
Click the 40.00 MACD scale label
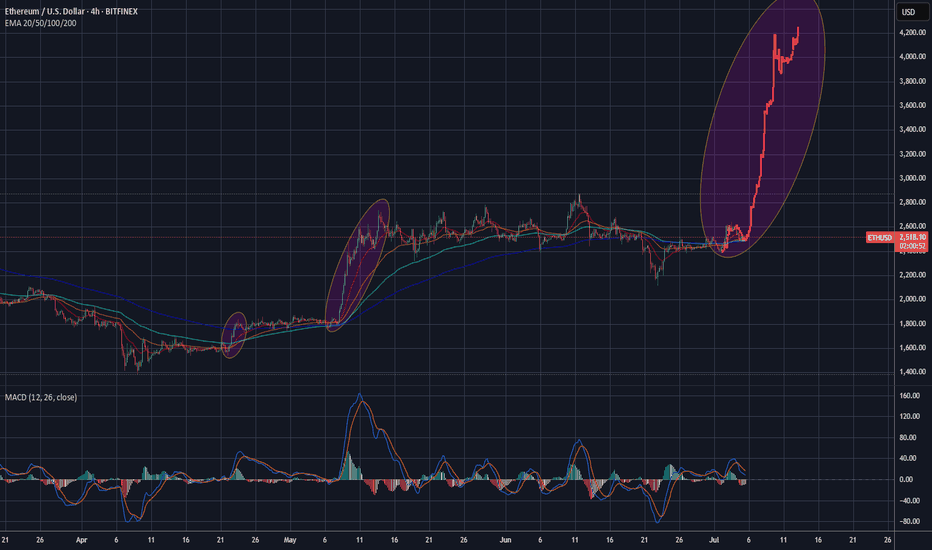(x=908, y=458)
